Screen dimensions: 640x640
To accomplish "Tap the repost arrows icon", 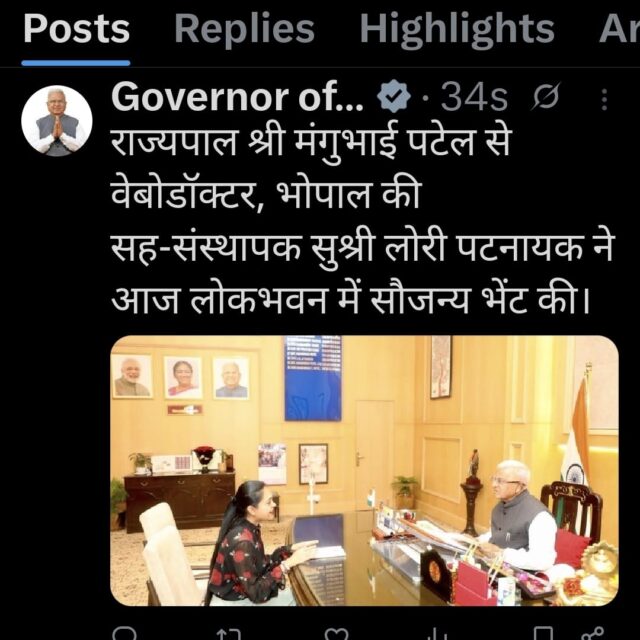I will click(x=229, y=634).
